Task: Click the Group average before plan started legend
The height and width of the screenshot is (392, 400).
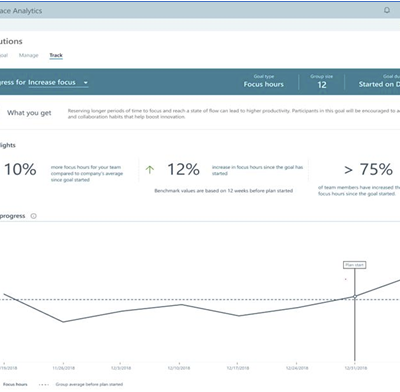Action: click(81, 384)
